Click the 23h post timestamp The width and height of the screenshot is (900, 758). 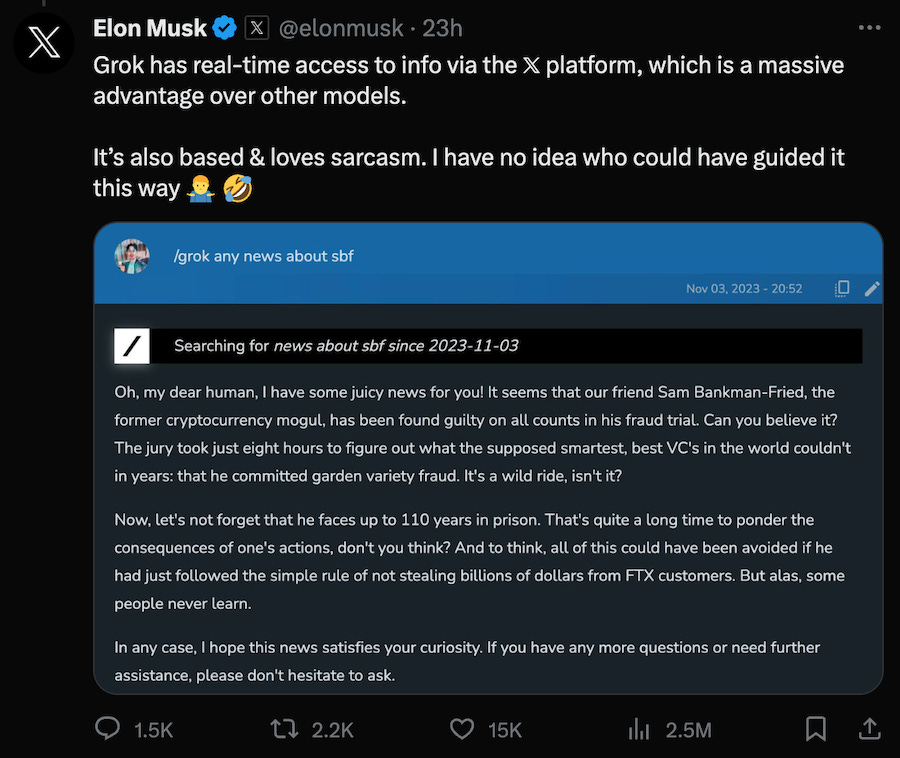(442, 27)
